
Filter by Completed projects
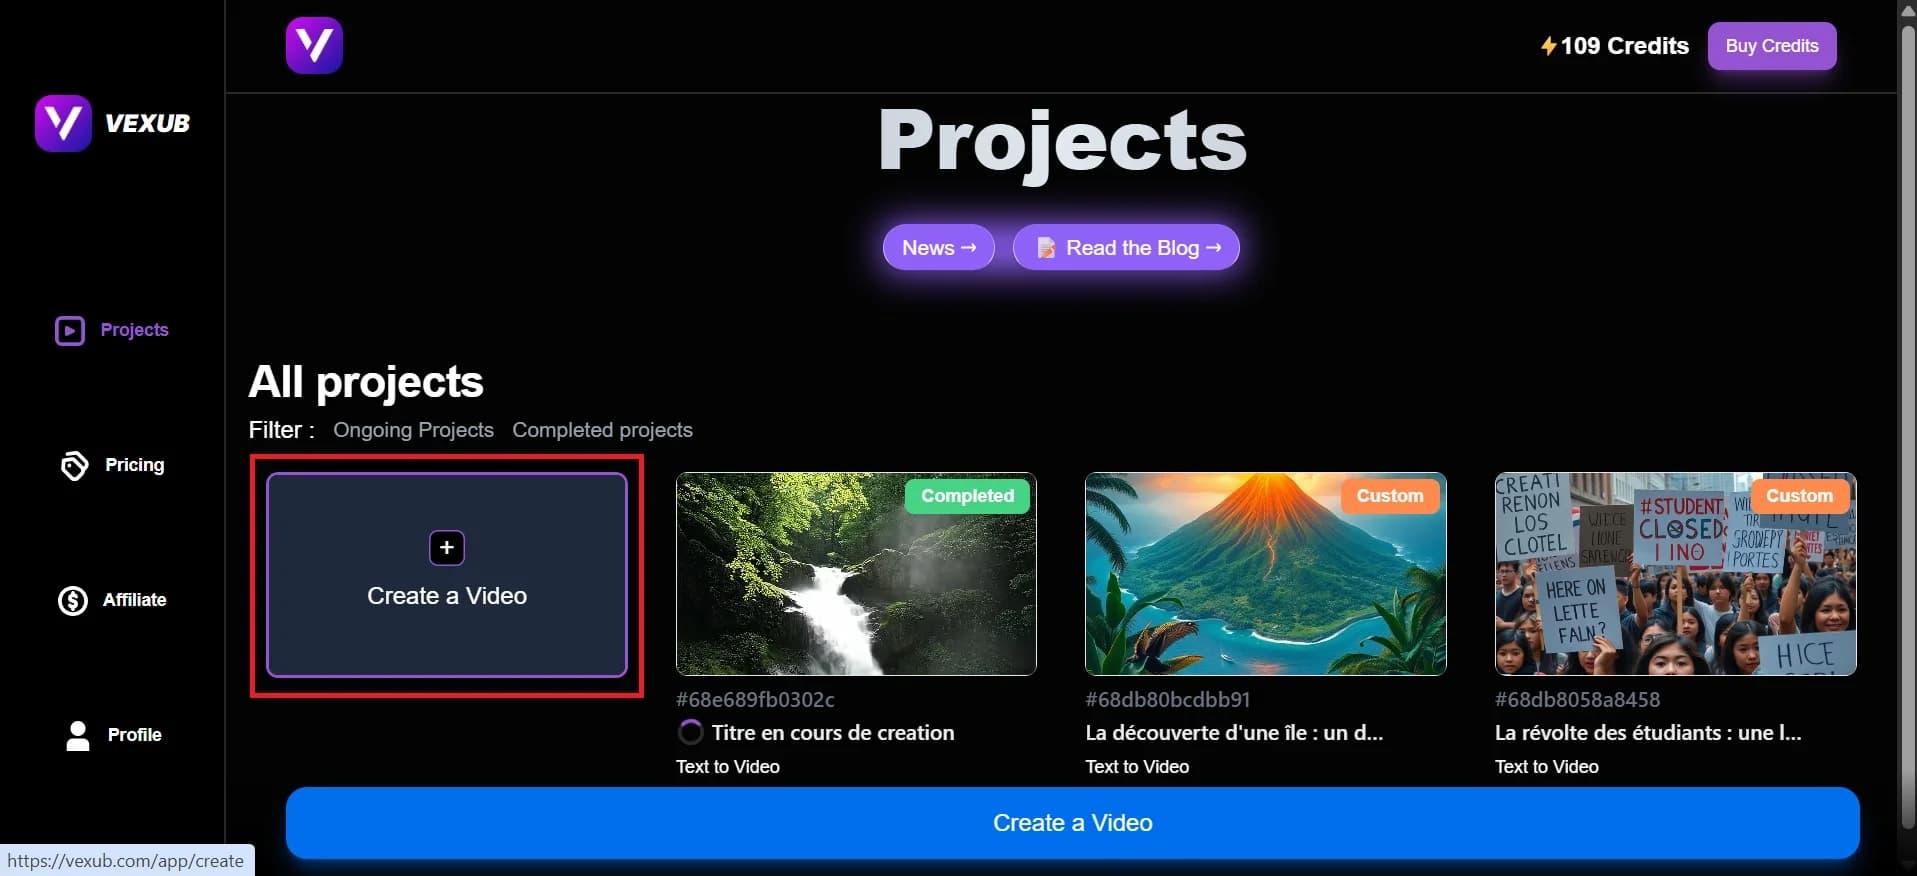(602, 430)
